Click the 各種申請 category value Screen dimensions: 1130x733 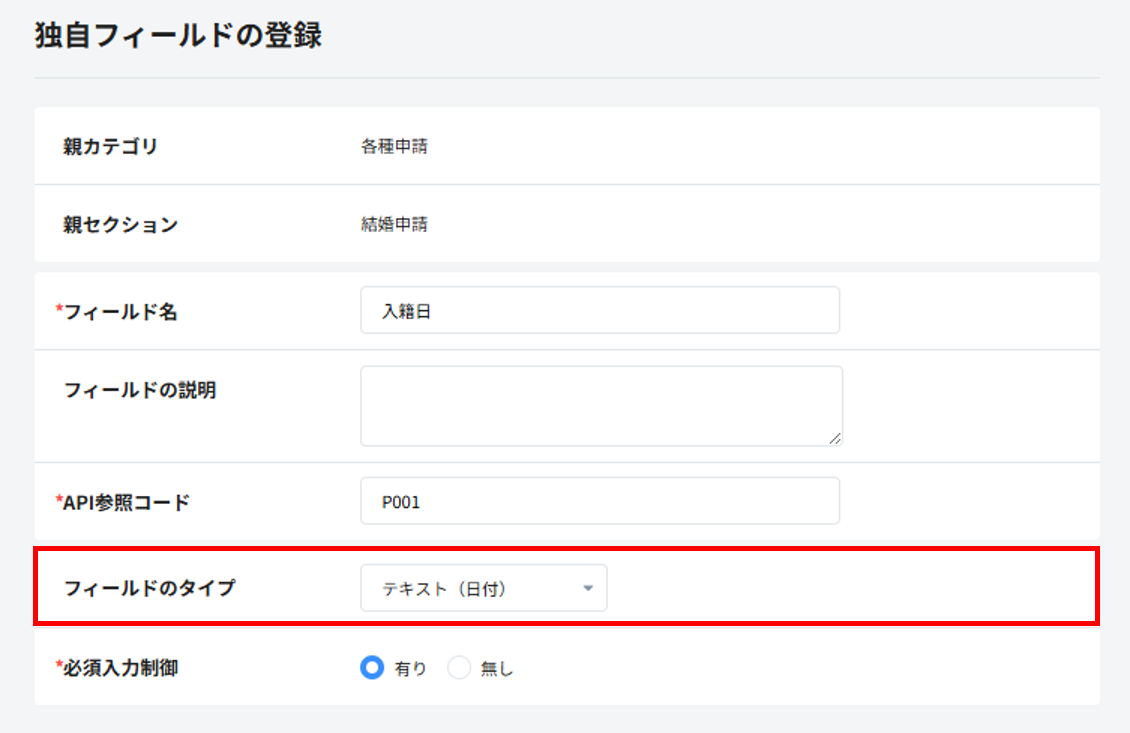pyautogui.click(x=394, y=147)
